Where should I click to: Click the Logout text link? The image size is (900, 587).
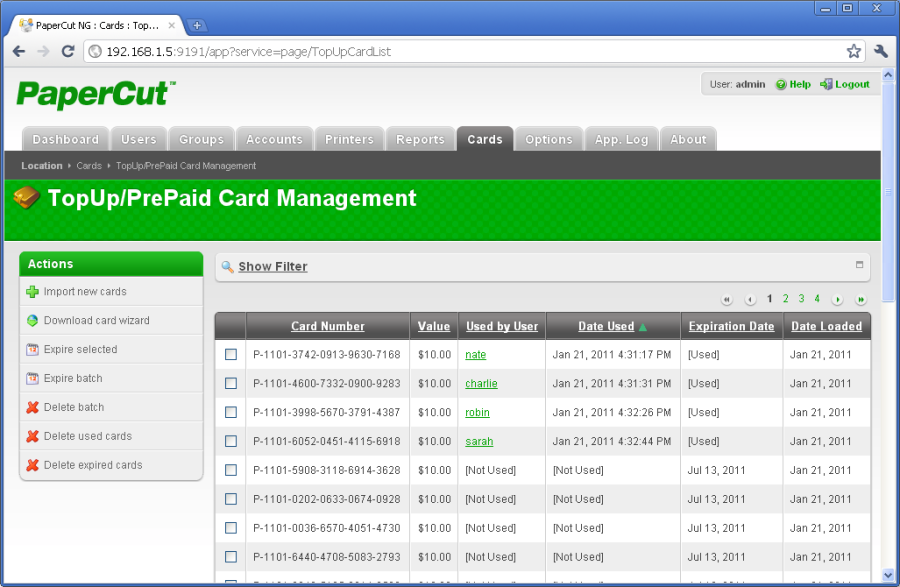point(852,84)
